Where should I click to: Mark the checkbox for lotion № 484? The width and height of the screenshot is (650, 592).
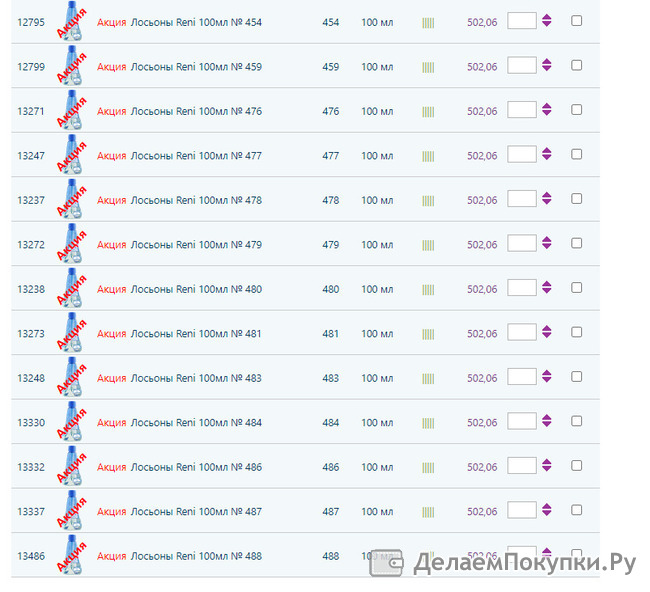pyautogui.click(x=576, y=421)
